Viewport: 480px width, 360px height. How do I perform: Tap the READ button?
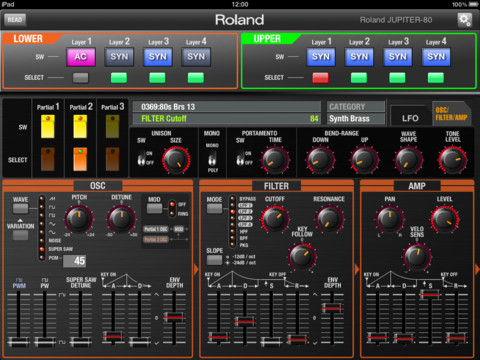(x=15, y=20)
